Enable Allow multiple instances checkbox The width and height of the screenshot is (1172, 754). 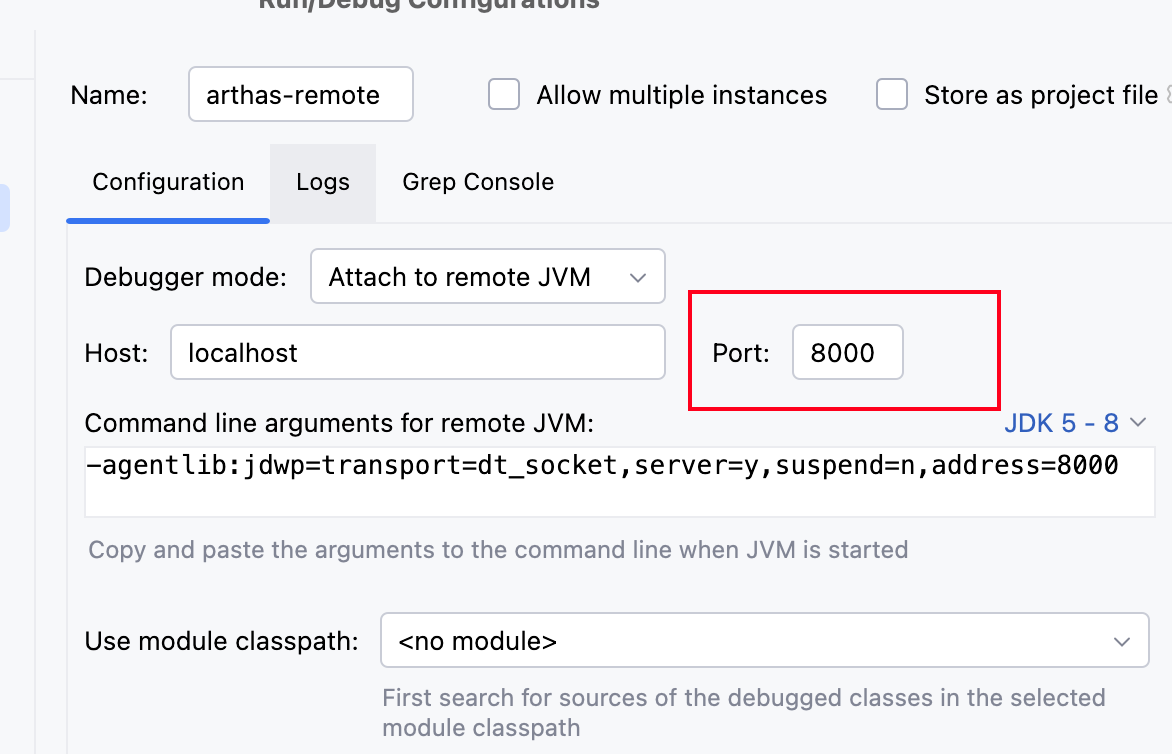coord(504,96)
